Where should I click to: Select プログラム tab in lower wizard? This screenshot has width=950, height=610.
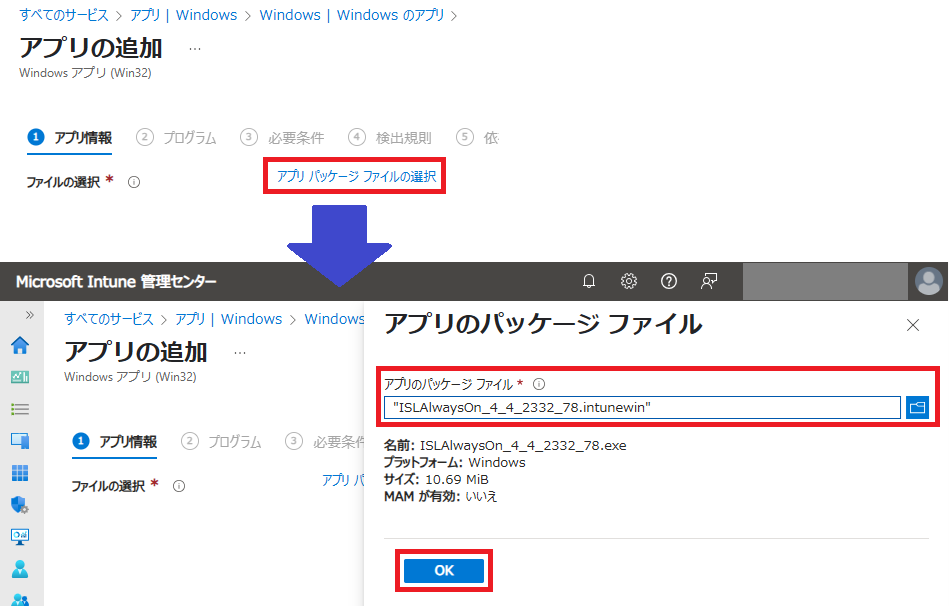[x=221, y=442]
